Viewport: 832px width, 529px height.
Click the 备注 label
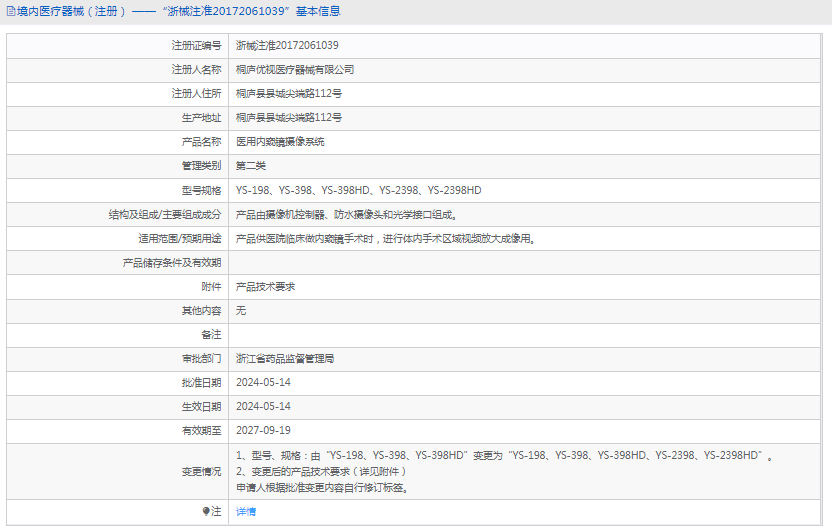coord(211,335)
